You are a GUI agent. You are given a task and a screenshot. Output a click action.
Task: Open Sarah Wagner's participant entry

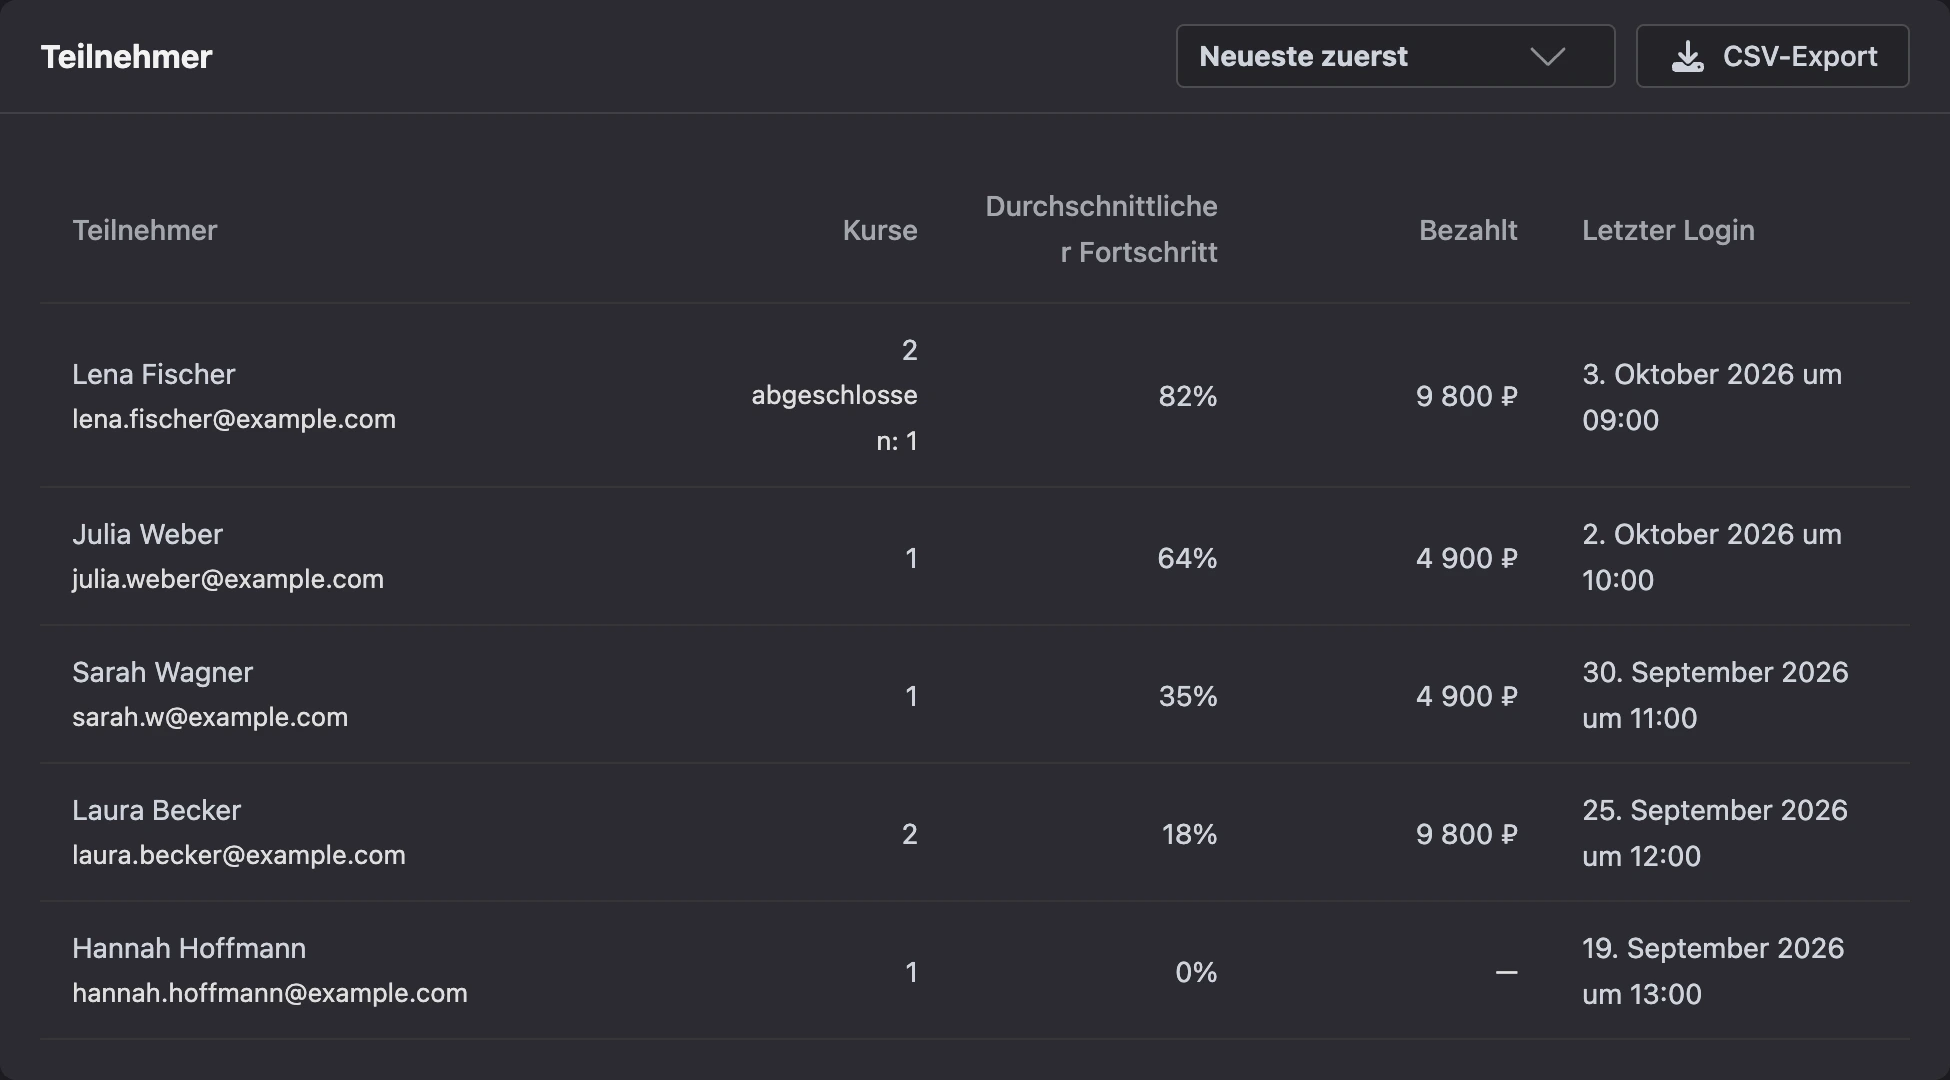pyautogui.click(x=975, y=695)
